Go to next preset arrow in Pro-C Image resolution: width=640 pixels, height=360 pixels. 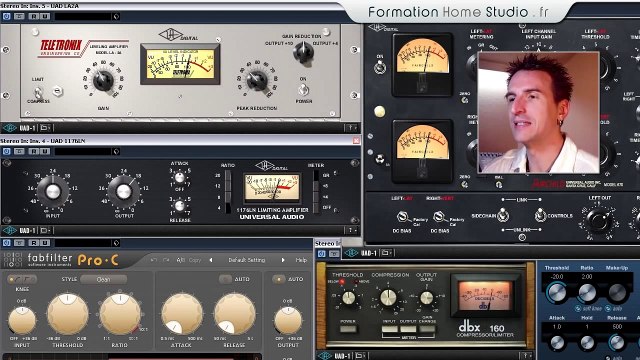point(283,260)
